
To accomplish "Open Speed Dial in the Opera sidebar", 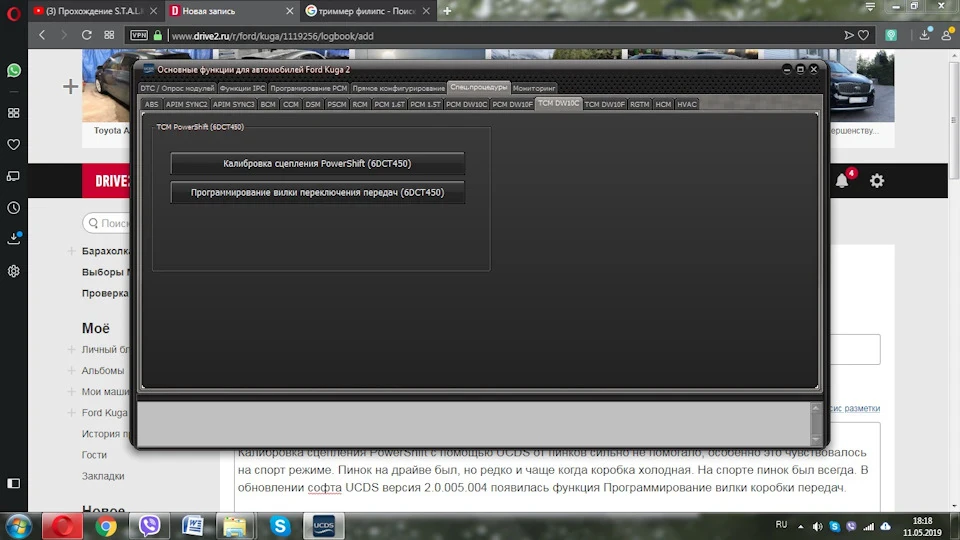I will point(13,113).
